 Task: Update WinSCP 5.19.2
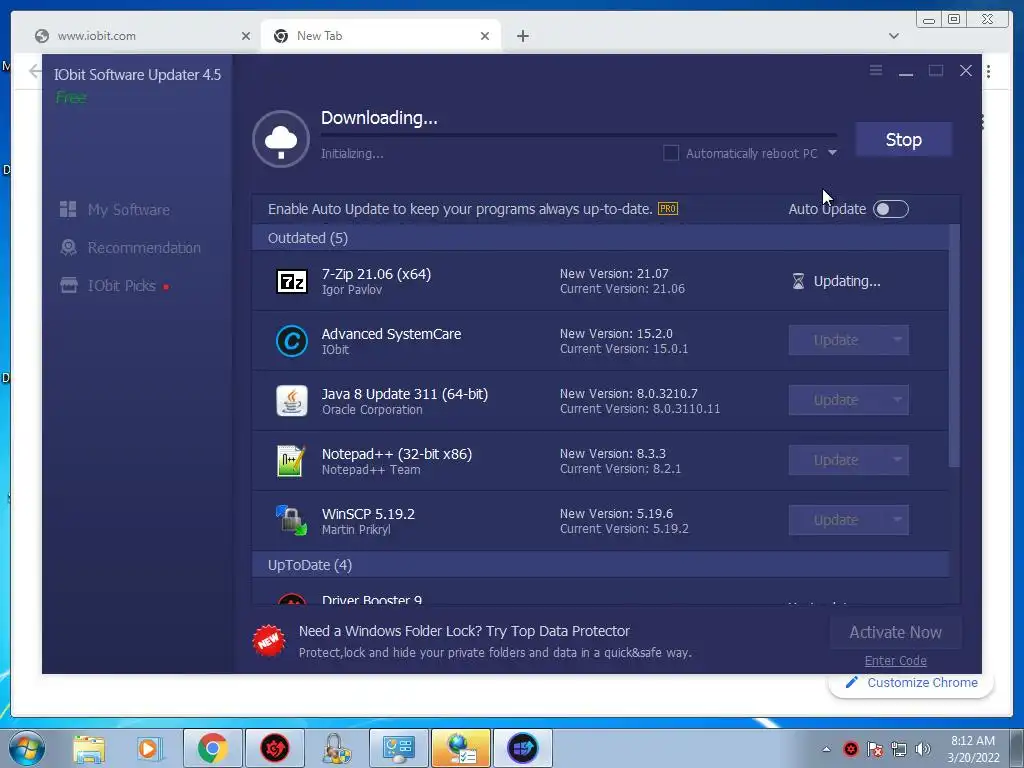pos(836,520)
